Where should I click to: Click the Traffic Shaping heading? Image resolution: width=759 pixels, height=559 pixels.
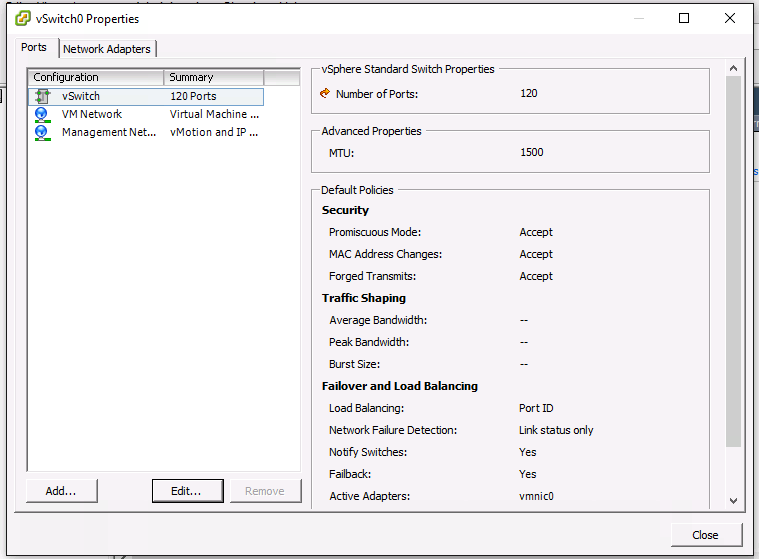click(364, 298)
